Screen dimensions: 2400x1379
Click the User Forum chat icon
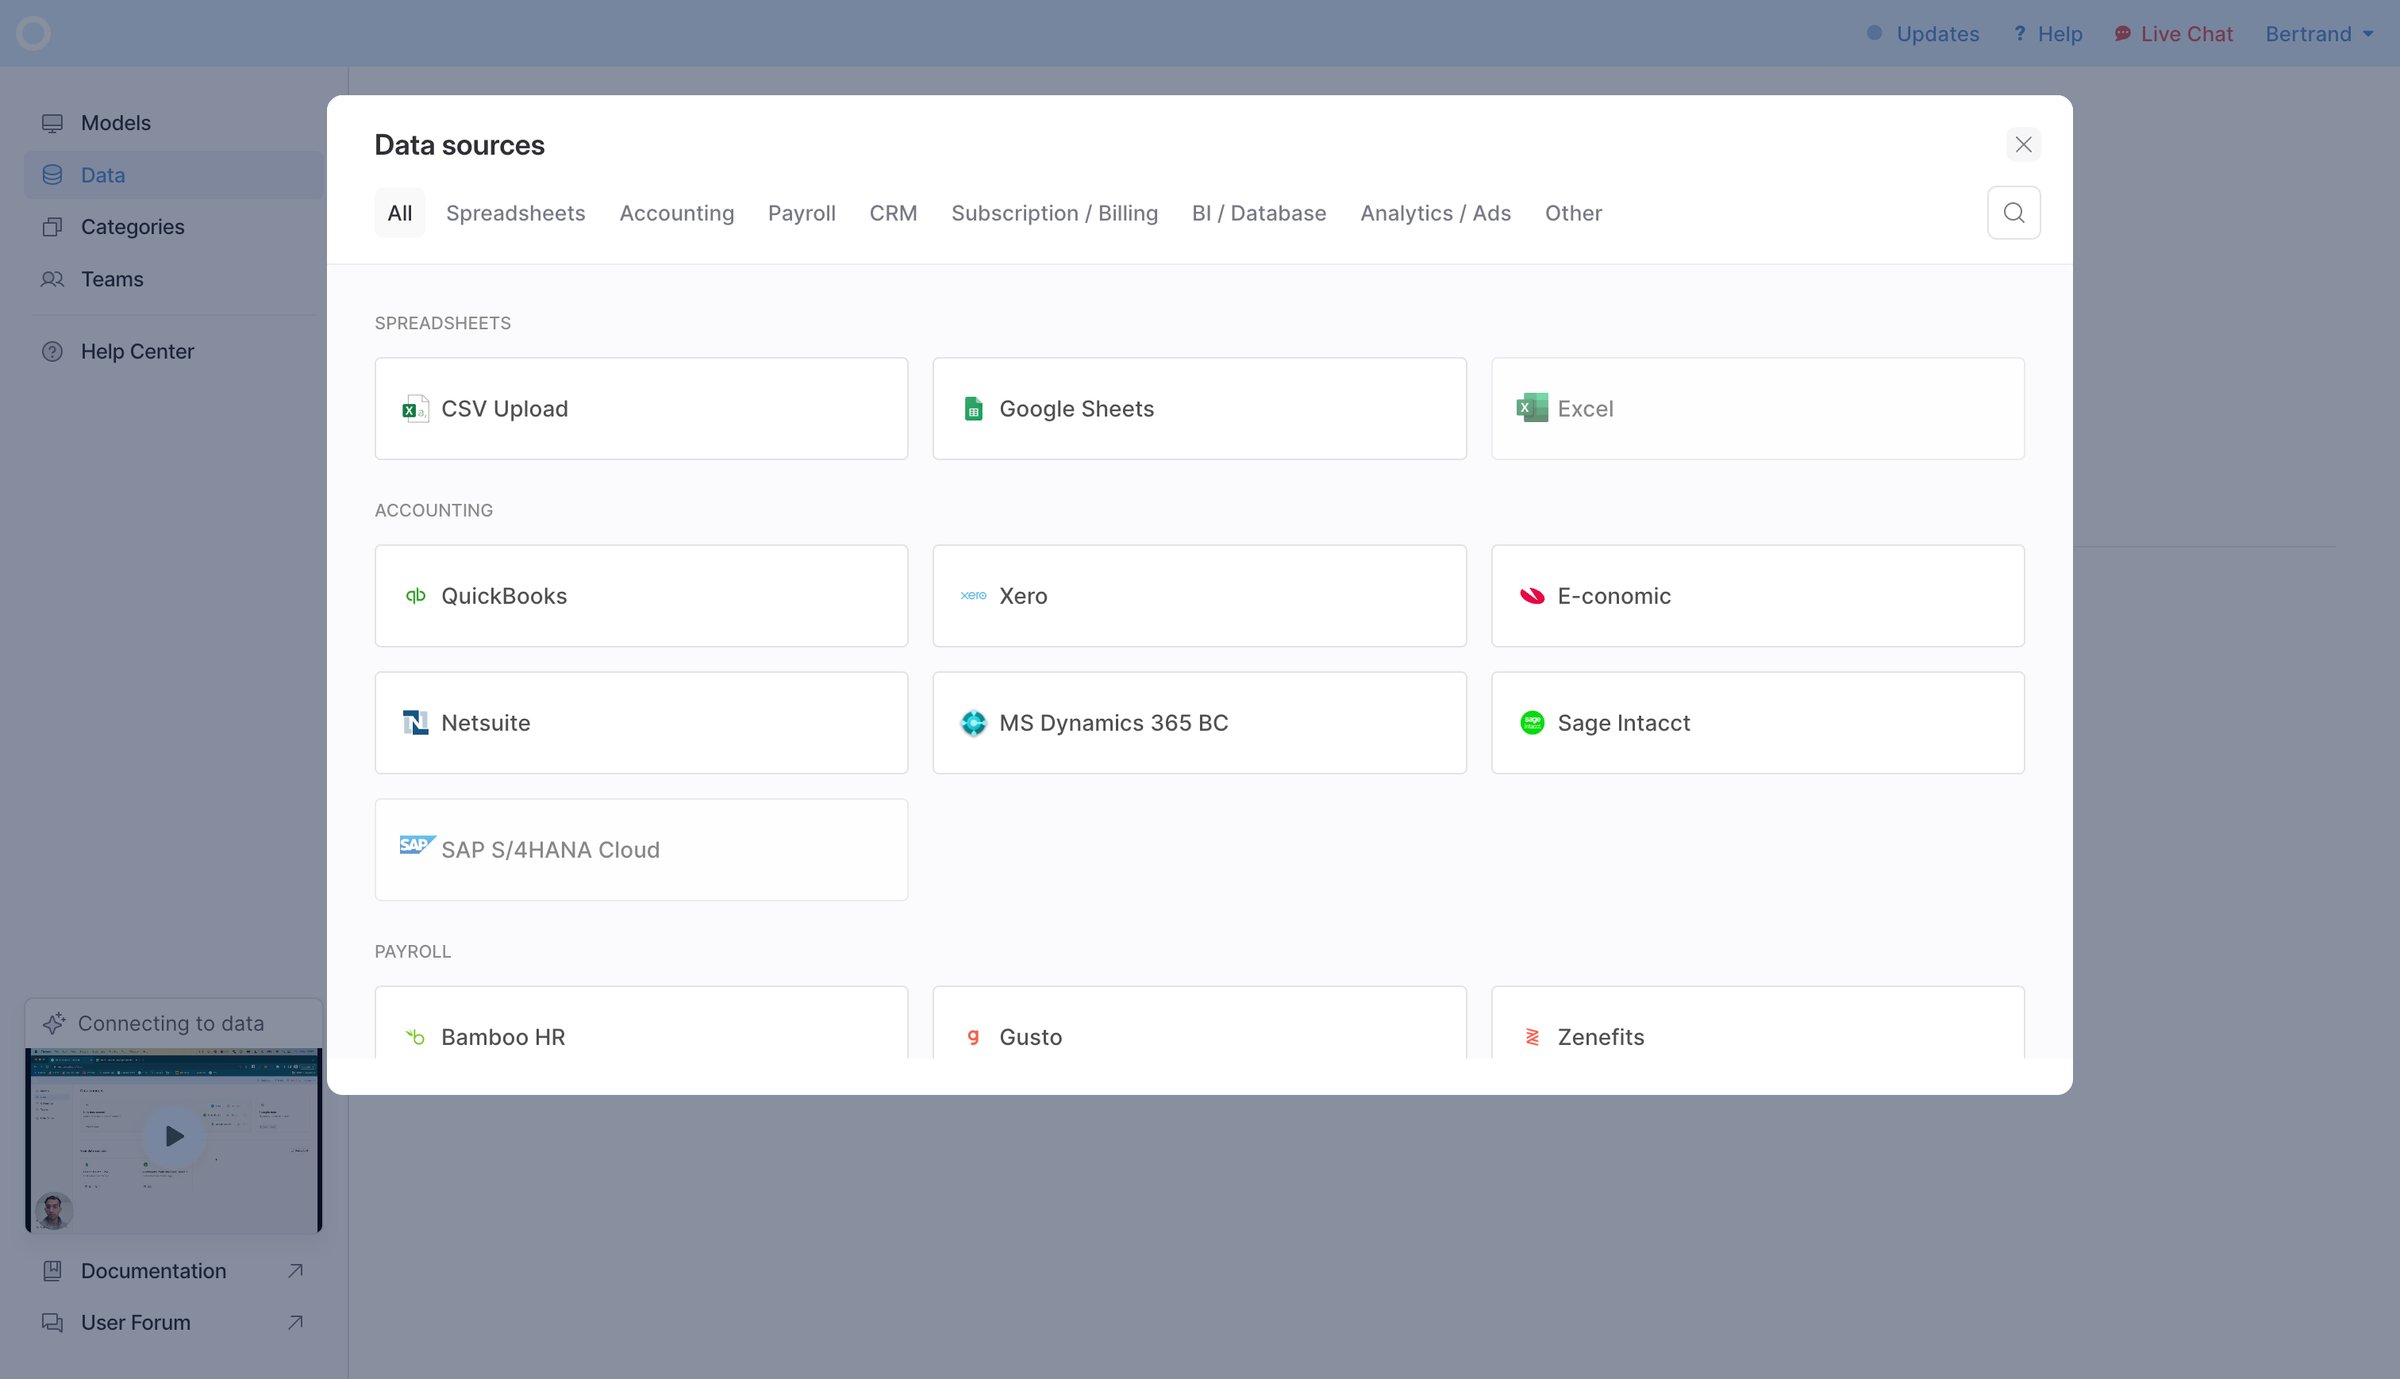pyautogui.click(x=52, y=1322)
